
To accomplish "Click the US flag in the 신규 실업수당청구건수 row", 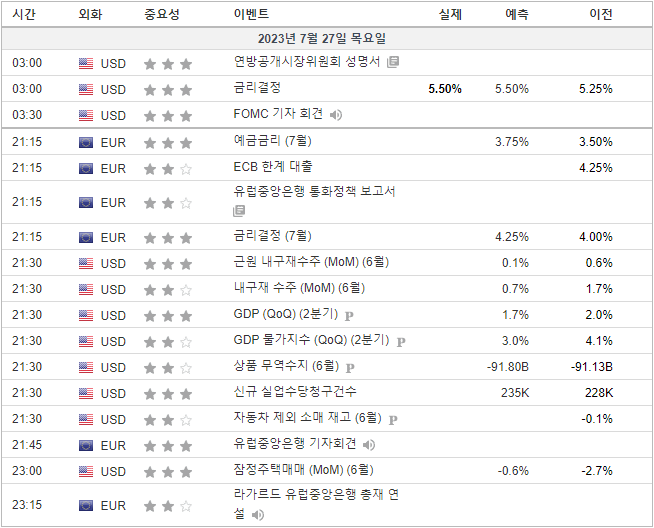I will (x=86, y=393).
